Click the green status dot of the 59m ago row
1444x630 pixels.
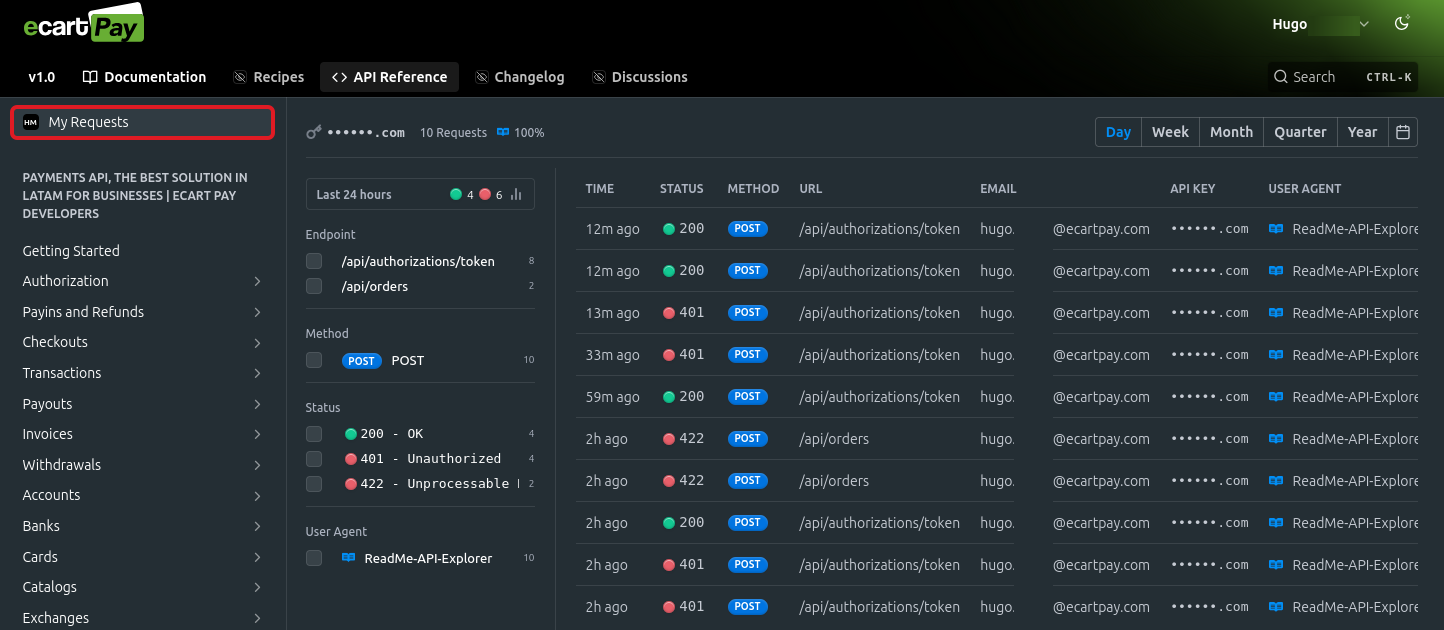tap(669, 397)
